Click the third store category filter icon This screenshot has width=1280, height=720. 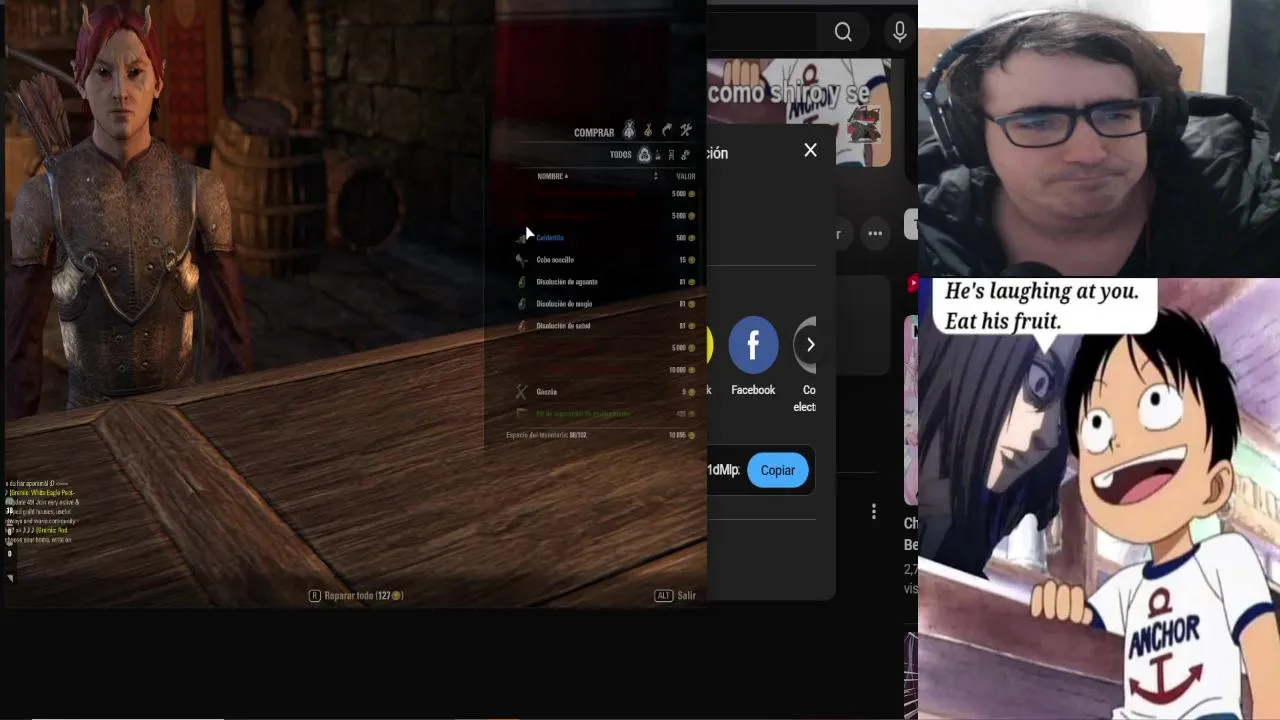[672, 155]
